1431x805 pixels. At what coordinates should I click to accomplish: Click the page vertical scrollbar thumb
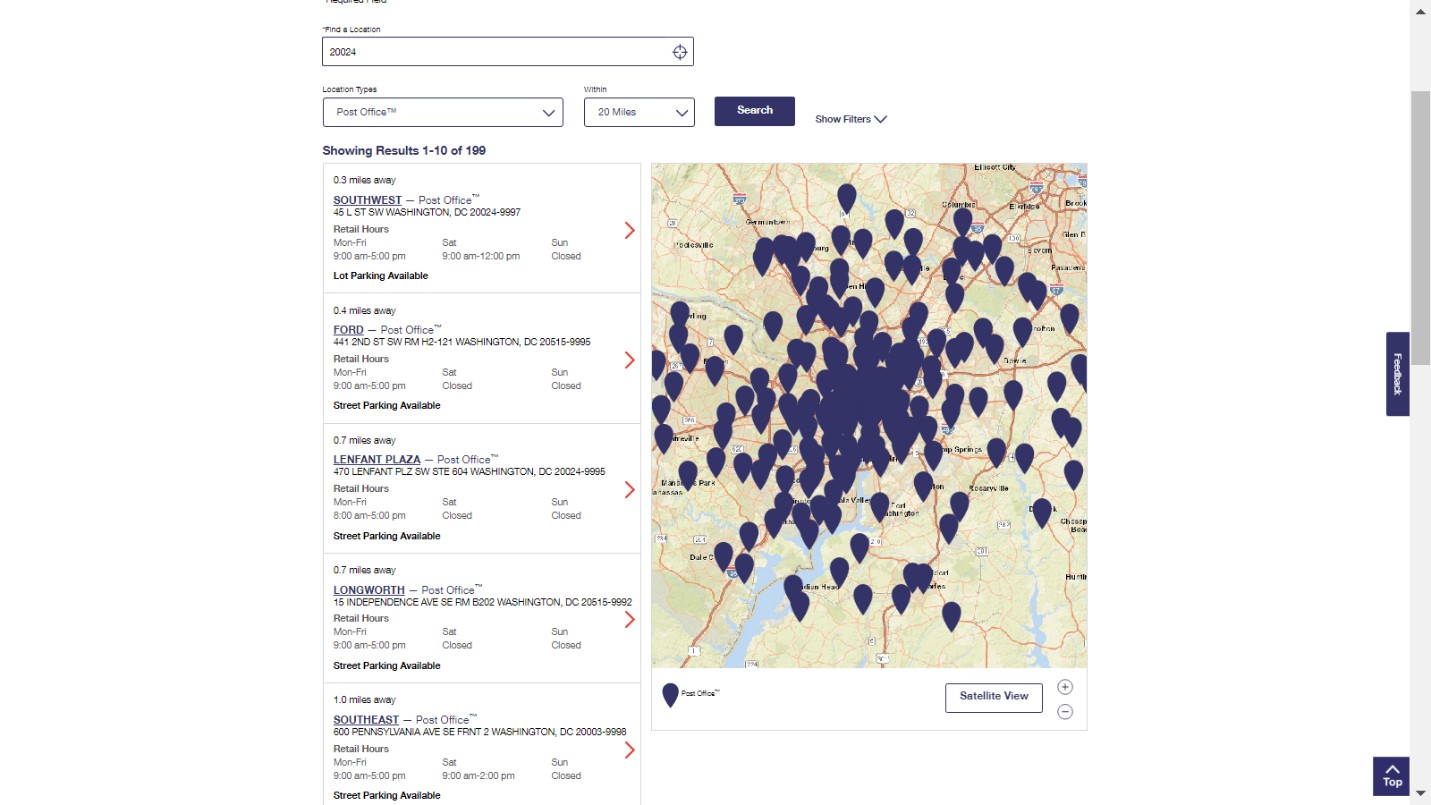pyautogui.click(x=1420, y=228)
